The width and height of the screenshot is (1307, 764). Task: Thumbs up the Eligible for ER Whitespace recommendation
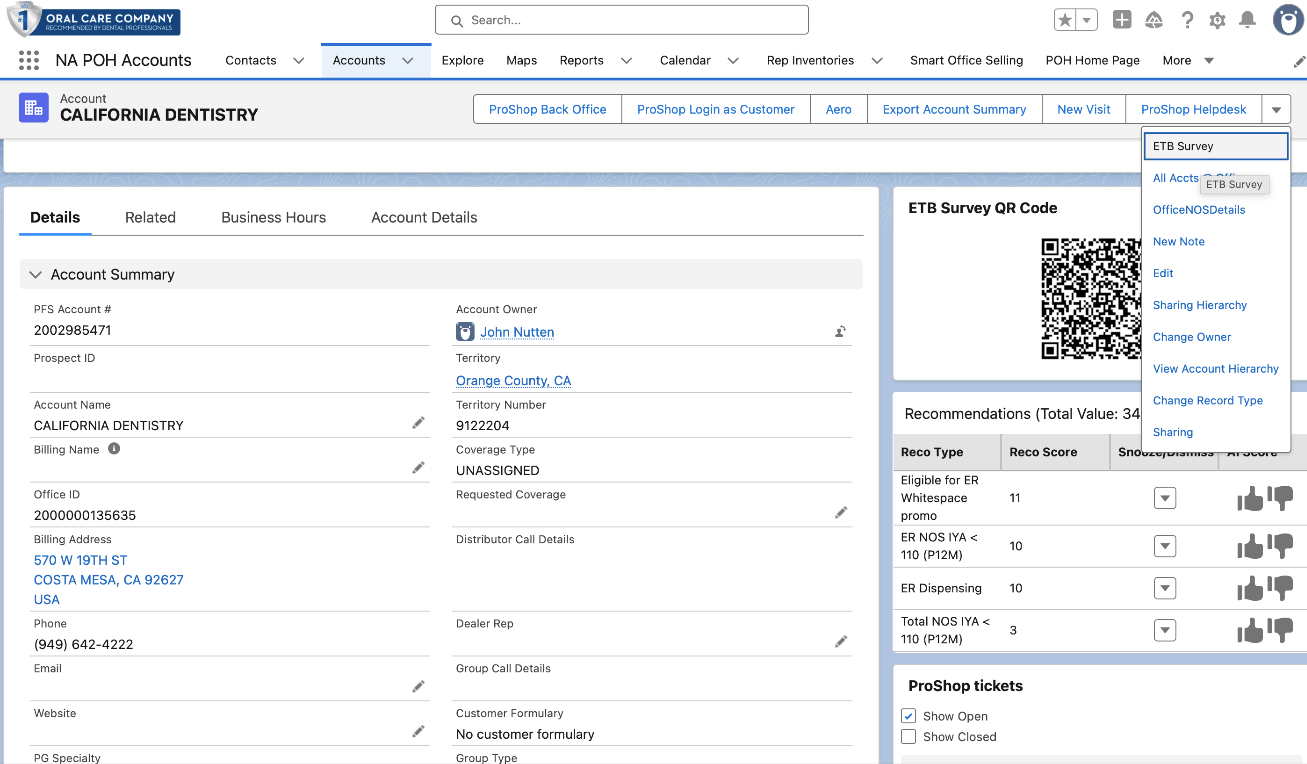[1250, 498]
